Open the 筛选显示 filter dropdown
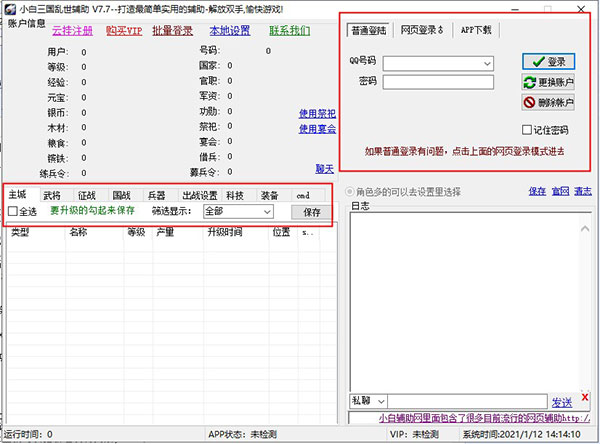 pyautogui.click(x=267, y=212)
